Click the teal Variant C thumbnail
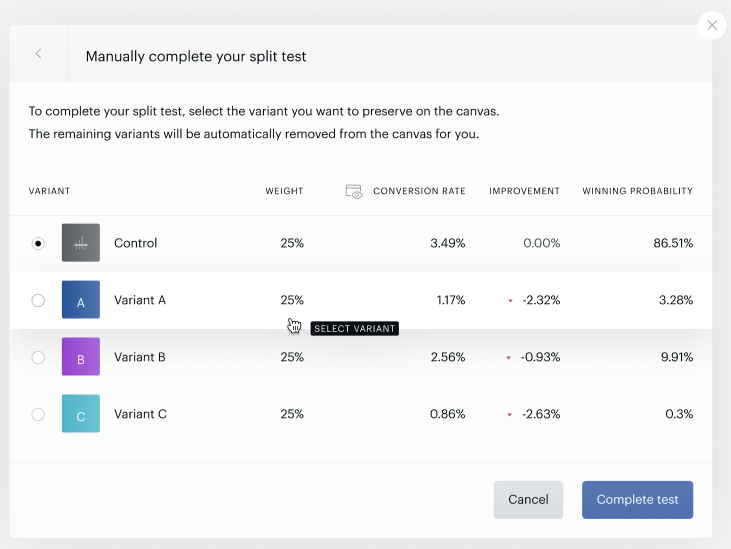The height and width of the screenshot is (549, 731). point(81,413)
